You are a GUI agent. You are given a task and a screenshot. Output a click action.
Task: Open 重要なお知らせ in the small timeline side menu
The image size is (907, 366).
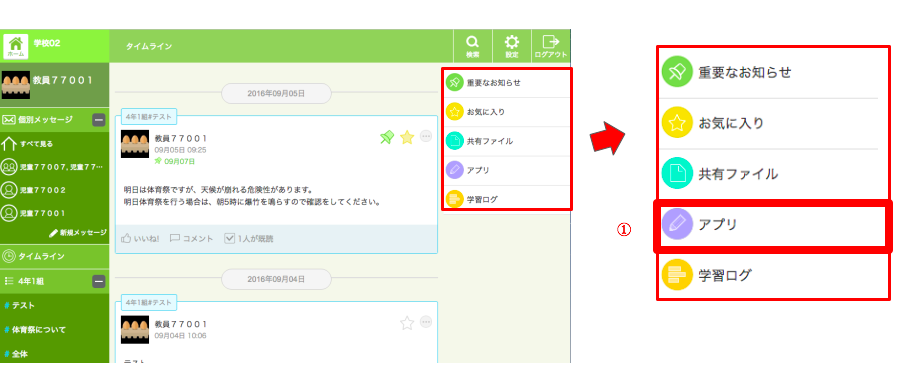click(507, 83)
